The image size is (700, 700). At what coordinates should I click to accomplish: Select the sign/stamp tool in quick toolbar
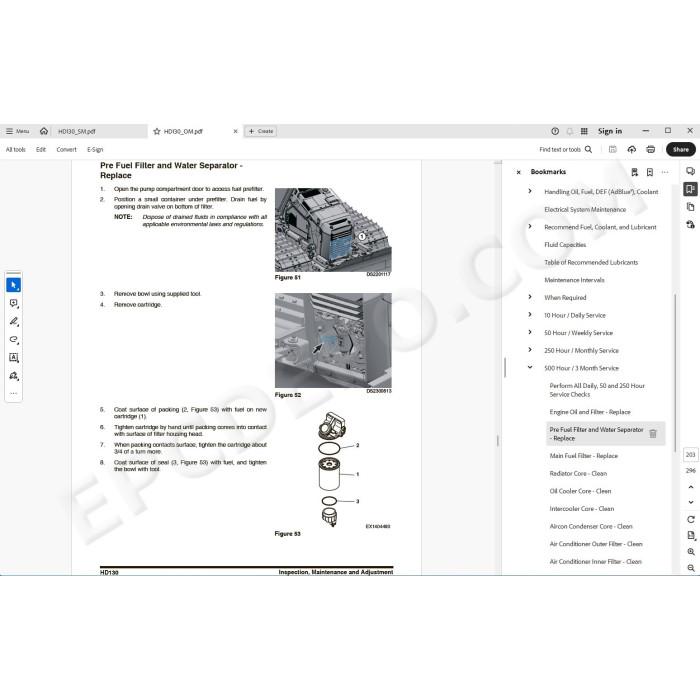coord(13,376)
